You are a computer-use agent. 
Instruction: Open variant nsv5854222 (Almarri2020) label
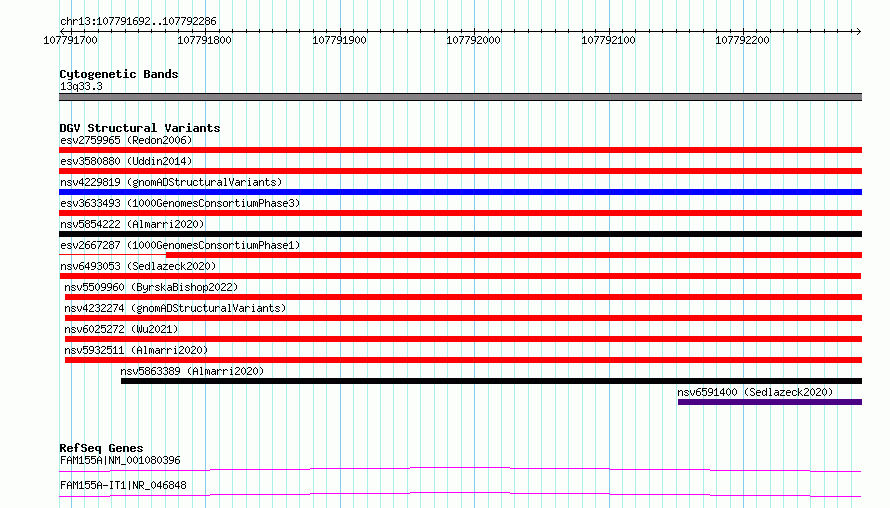pos(132,224)
